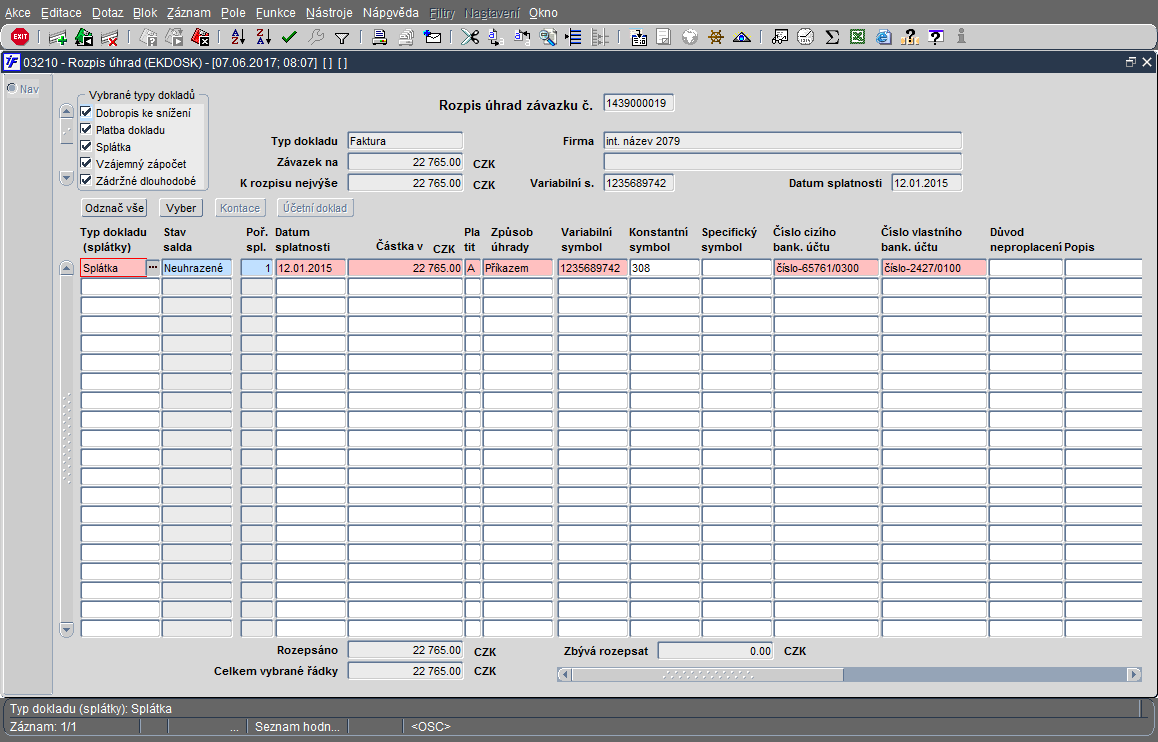The image size is (1158, 742).
Task: Click the Internet Explorer browser icon
Action: pyautogui.click(x=883, y=37)
